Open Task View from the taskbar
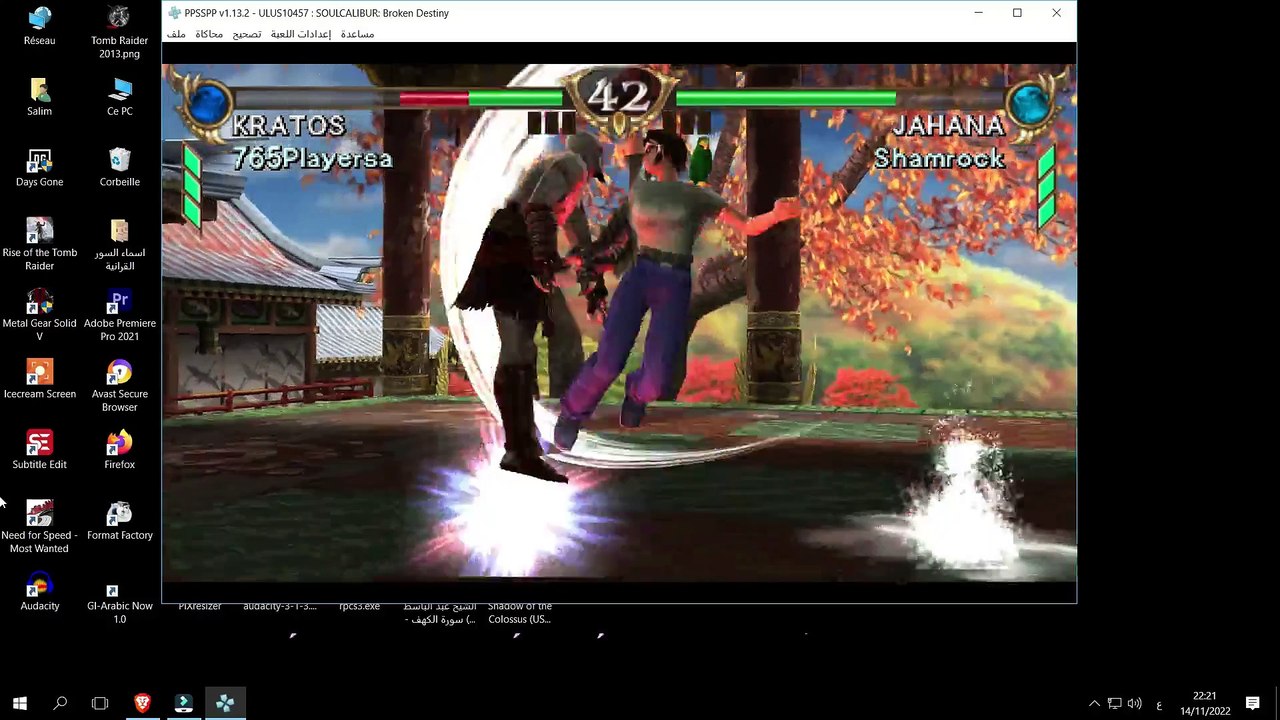Viewport: 1280px width, 720px height. [x=100, y=704]
